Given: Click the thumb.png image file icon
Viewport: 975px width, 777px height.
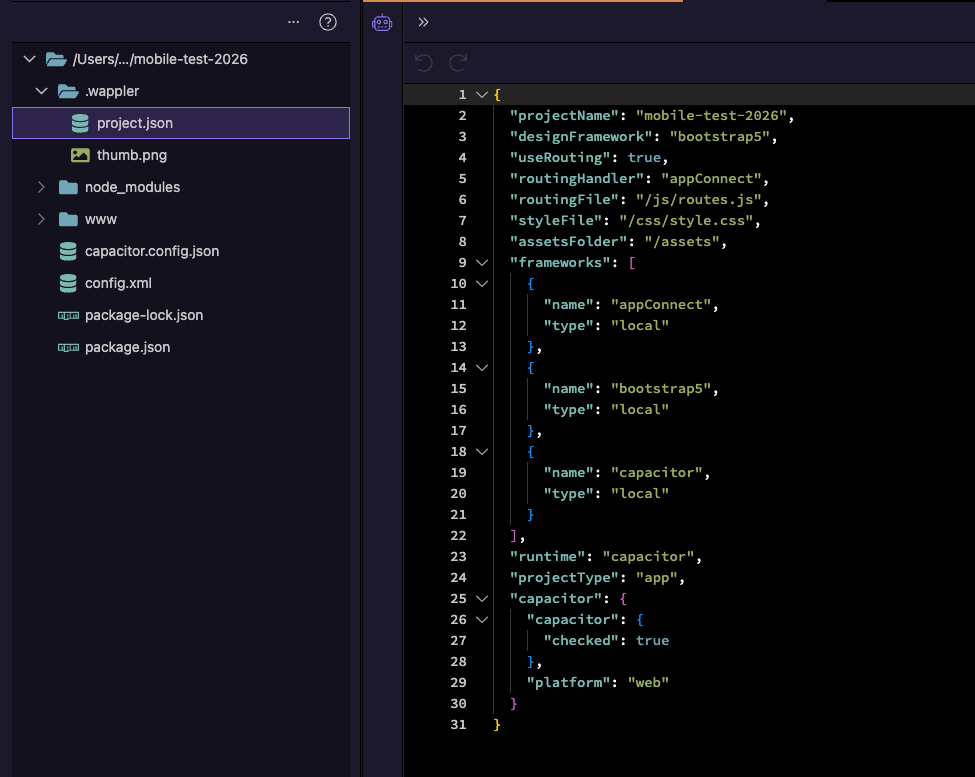Looking at the screenshot, I should coord(80,155).
